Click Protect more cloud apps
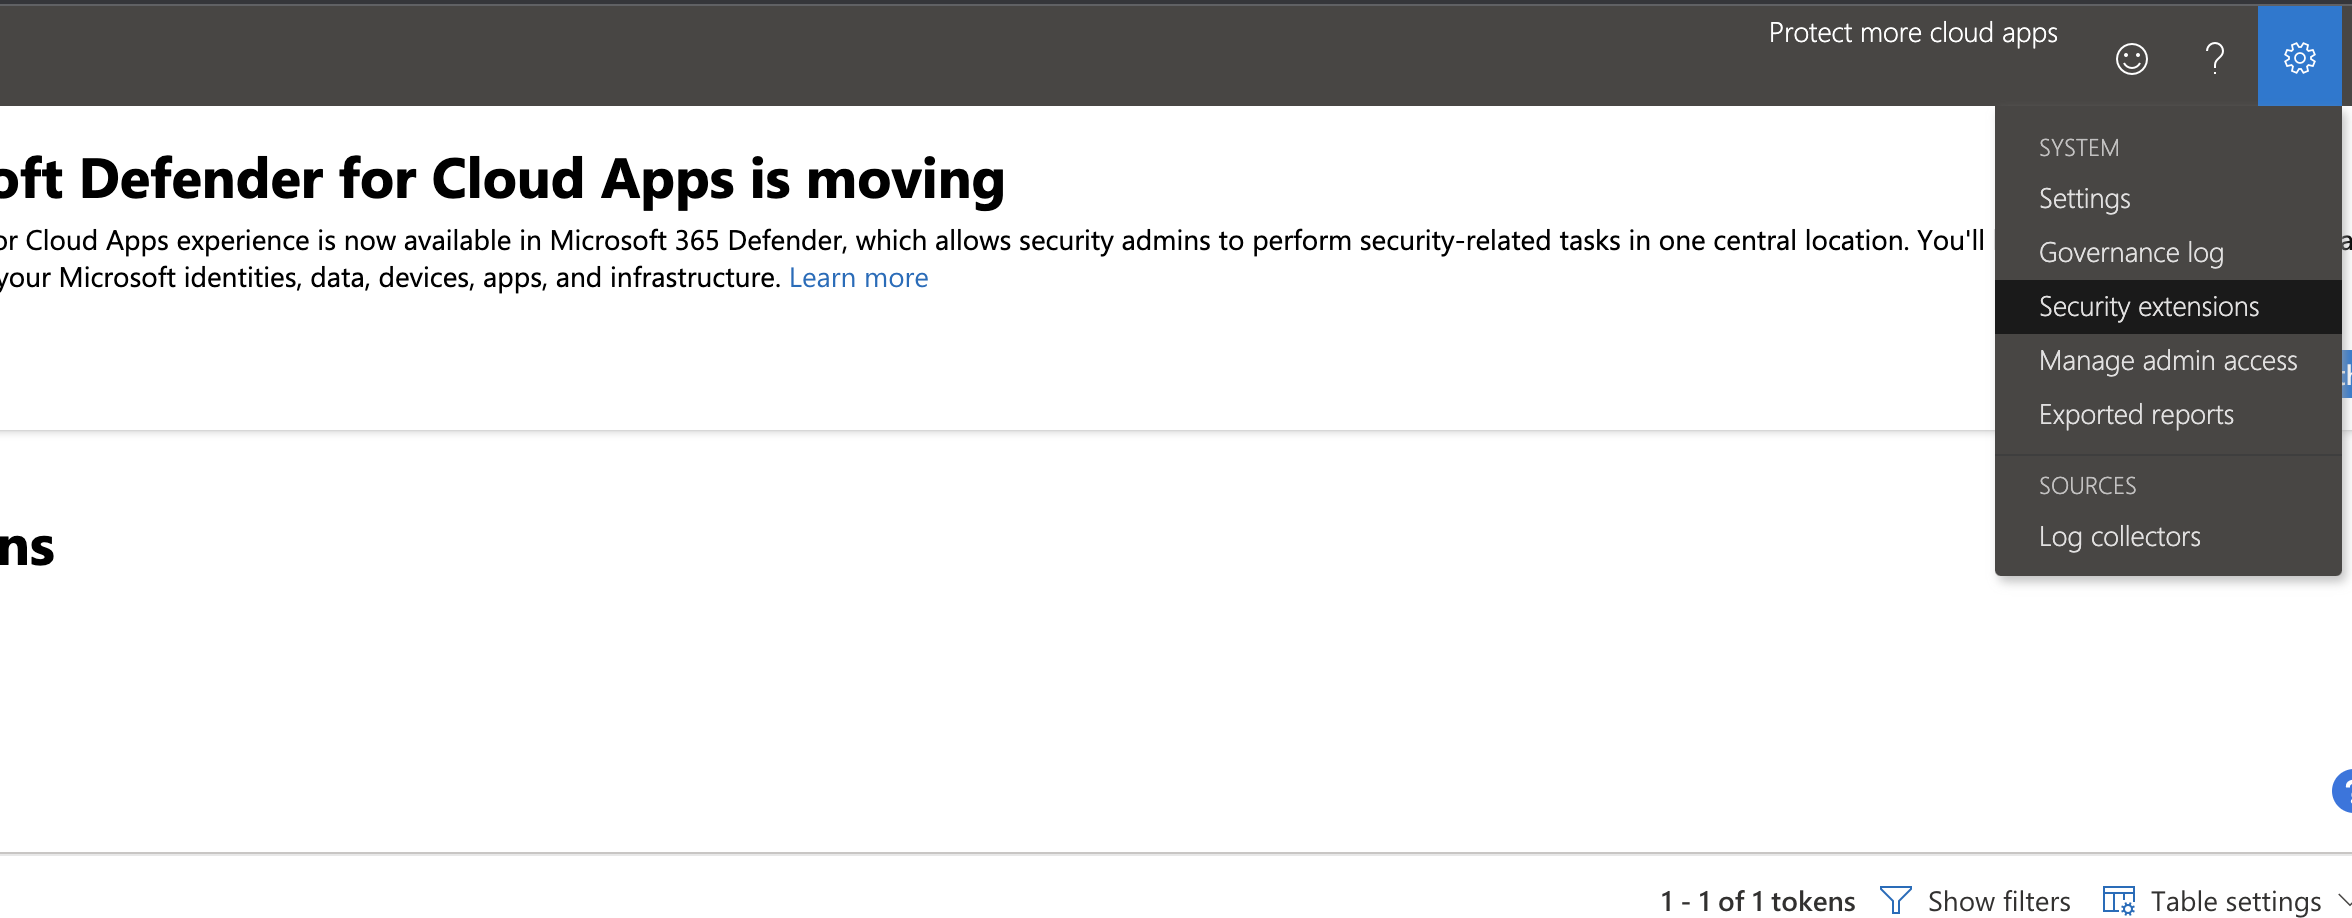Screen dimensions: 2352x918 1912,33
